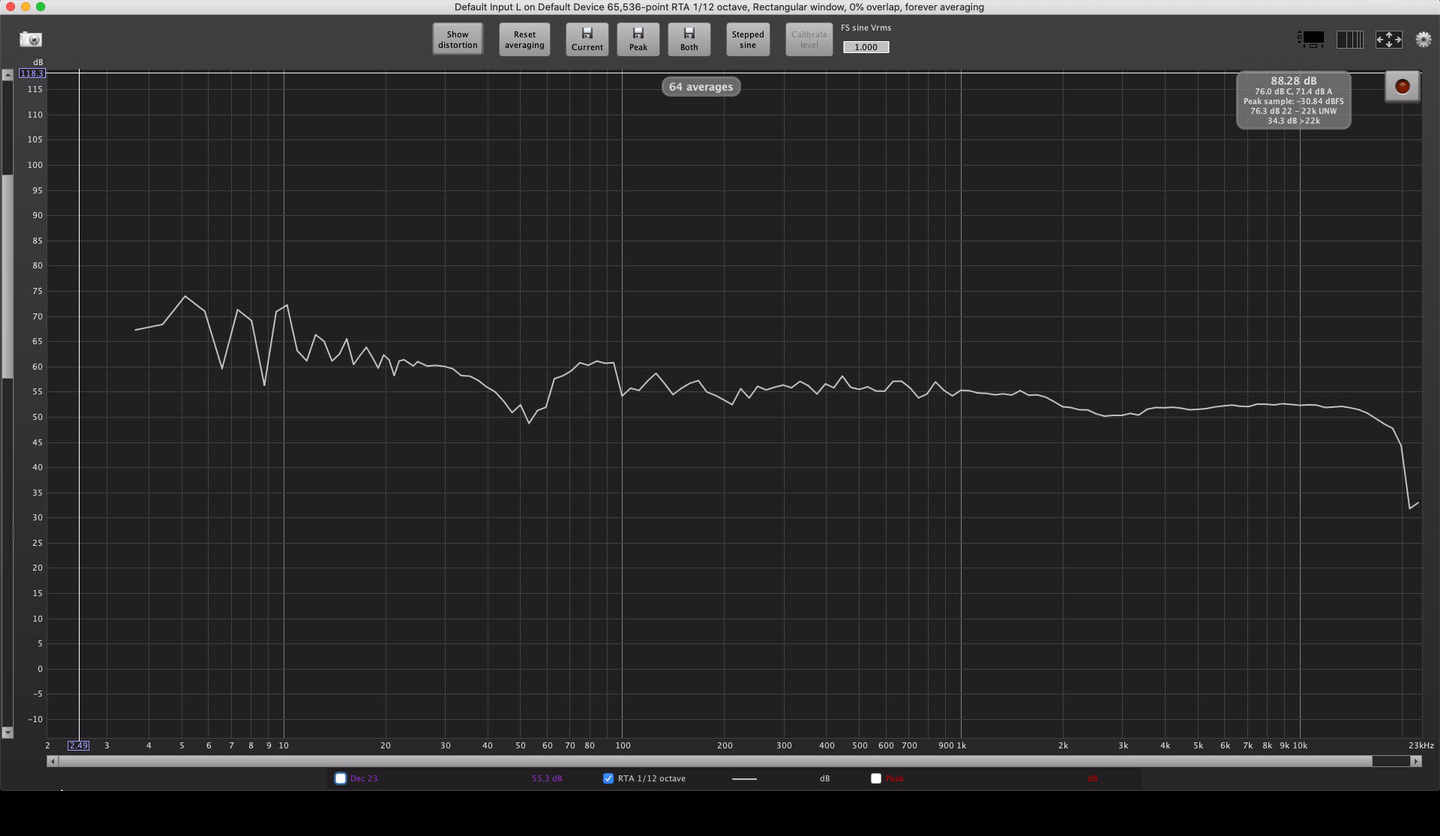
Task: Click the 64 averages indicator
Action: click(701, 87)
